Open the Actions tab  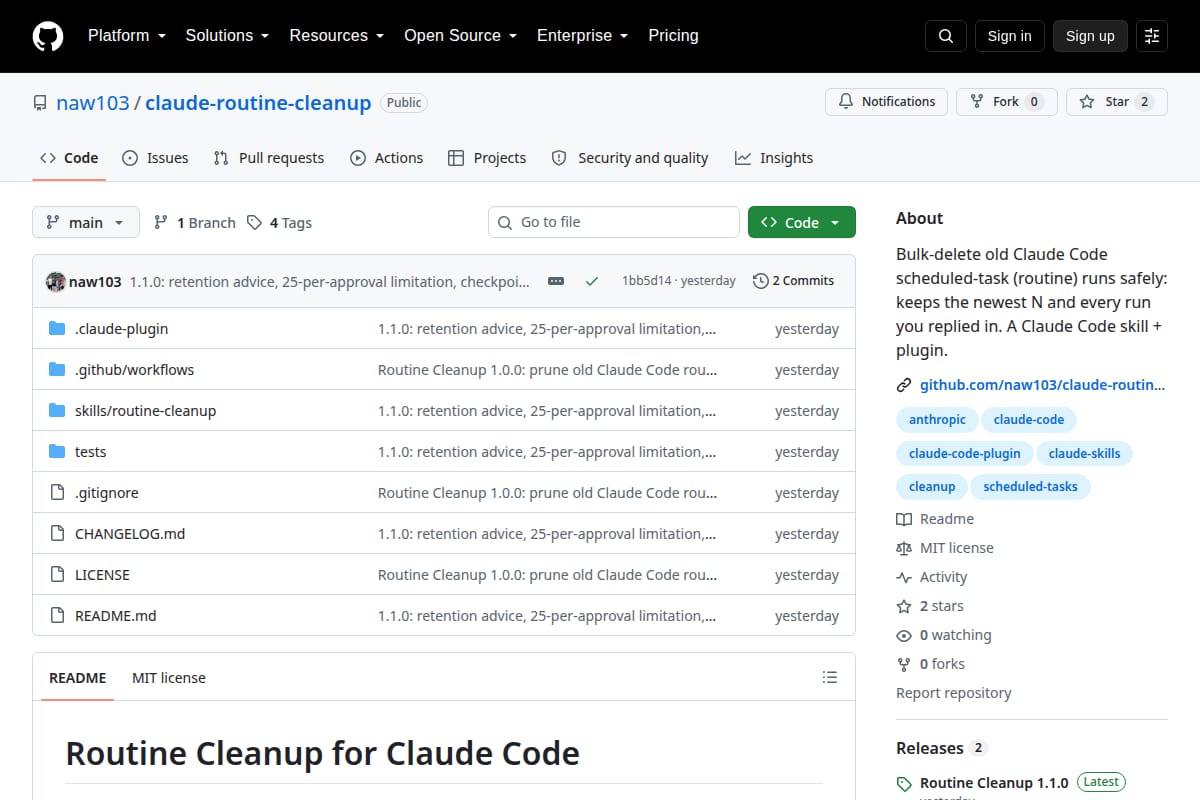[x=387, y=158]
